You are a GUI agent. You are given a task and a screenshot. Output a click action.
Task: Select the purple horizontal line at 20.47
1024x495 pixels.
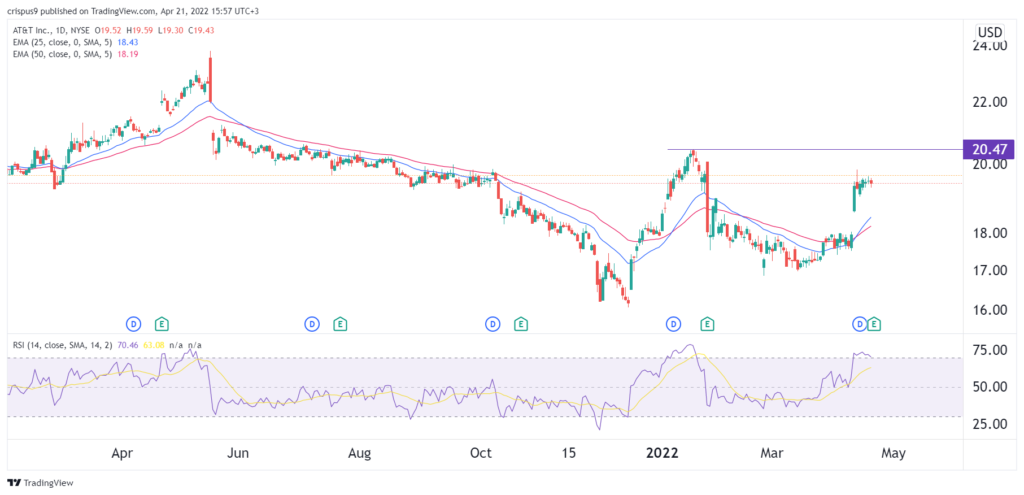[815, 150]
